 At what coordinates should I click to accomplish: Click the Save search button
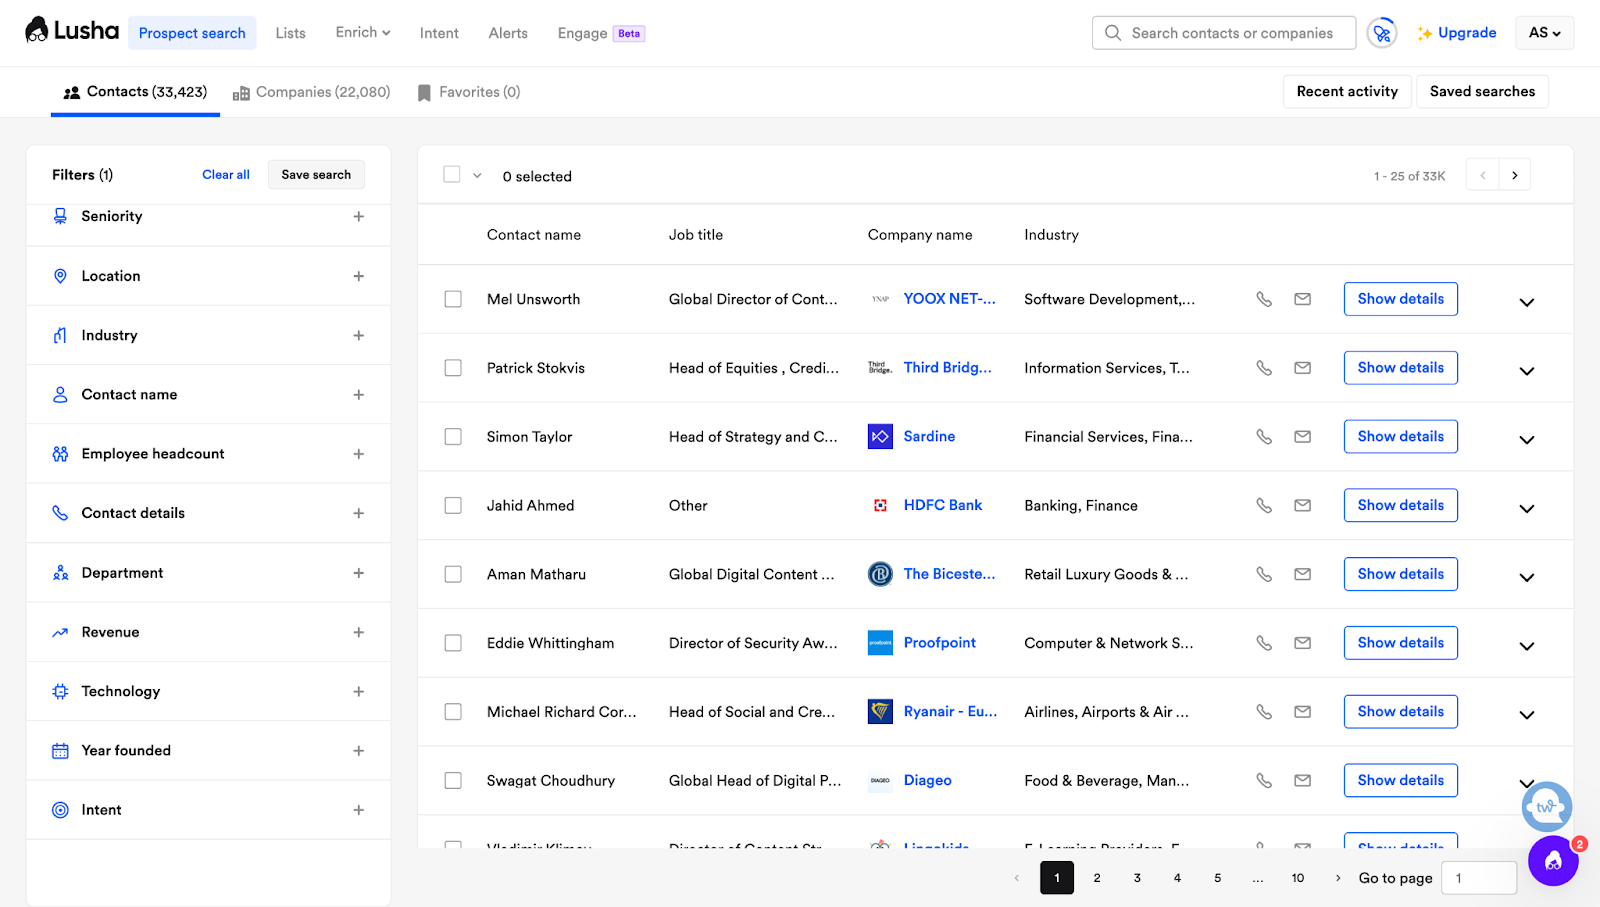click(x=316, y=175)
